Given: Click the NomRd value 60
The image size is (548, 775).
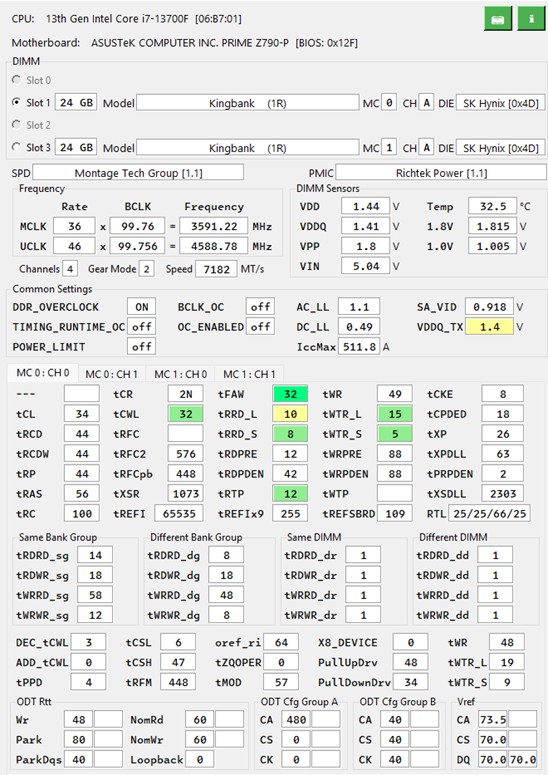Looking at the screenshot, I should coord(200,720).
